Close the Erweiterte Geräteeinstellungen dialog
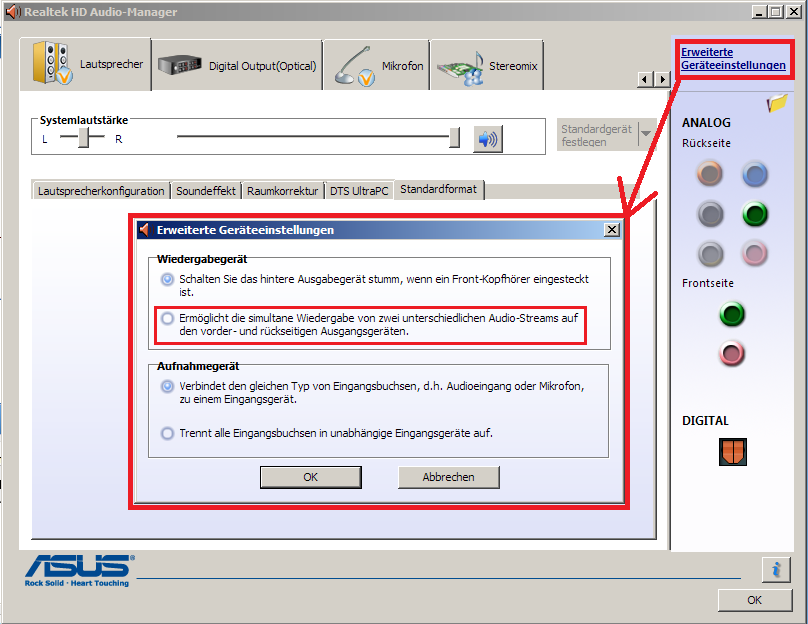The image size is (808, 624). pyautogui.click(x=612, y=230)
